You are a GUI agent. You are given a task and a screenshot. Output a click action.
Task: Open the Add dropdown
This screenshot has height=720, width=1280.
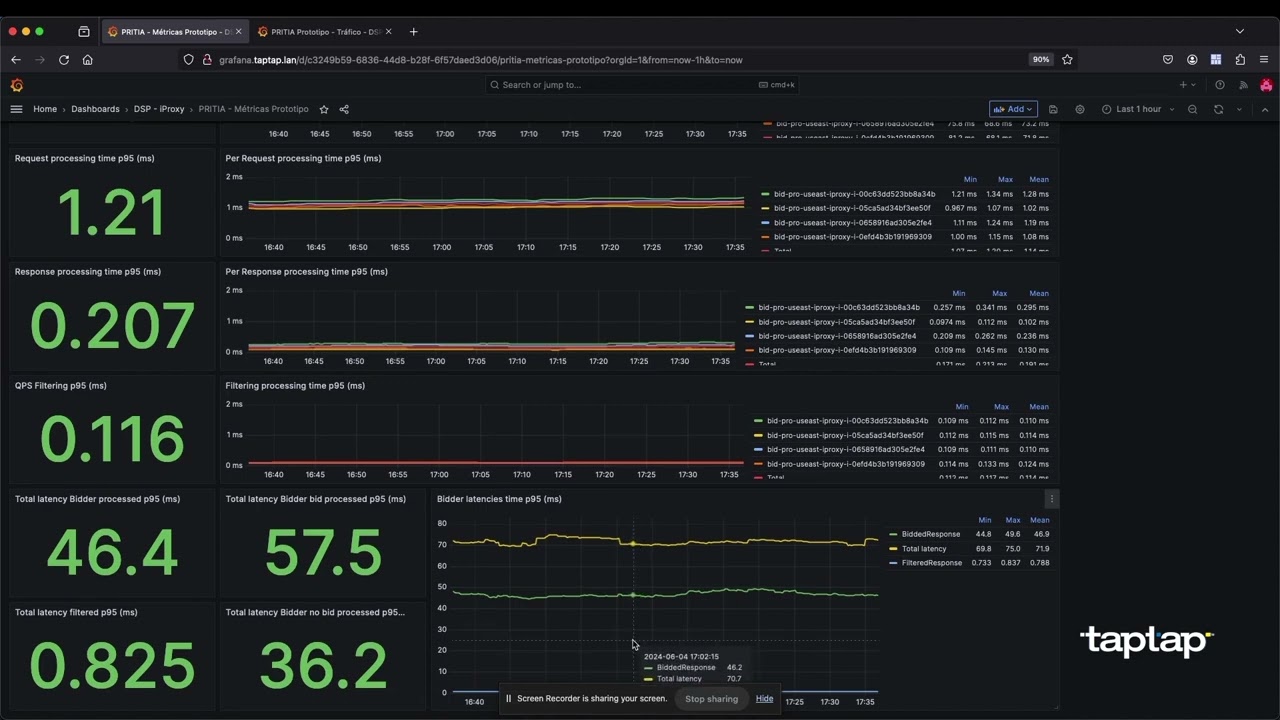[1013, 109]
